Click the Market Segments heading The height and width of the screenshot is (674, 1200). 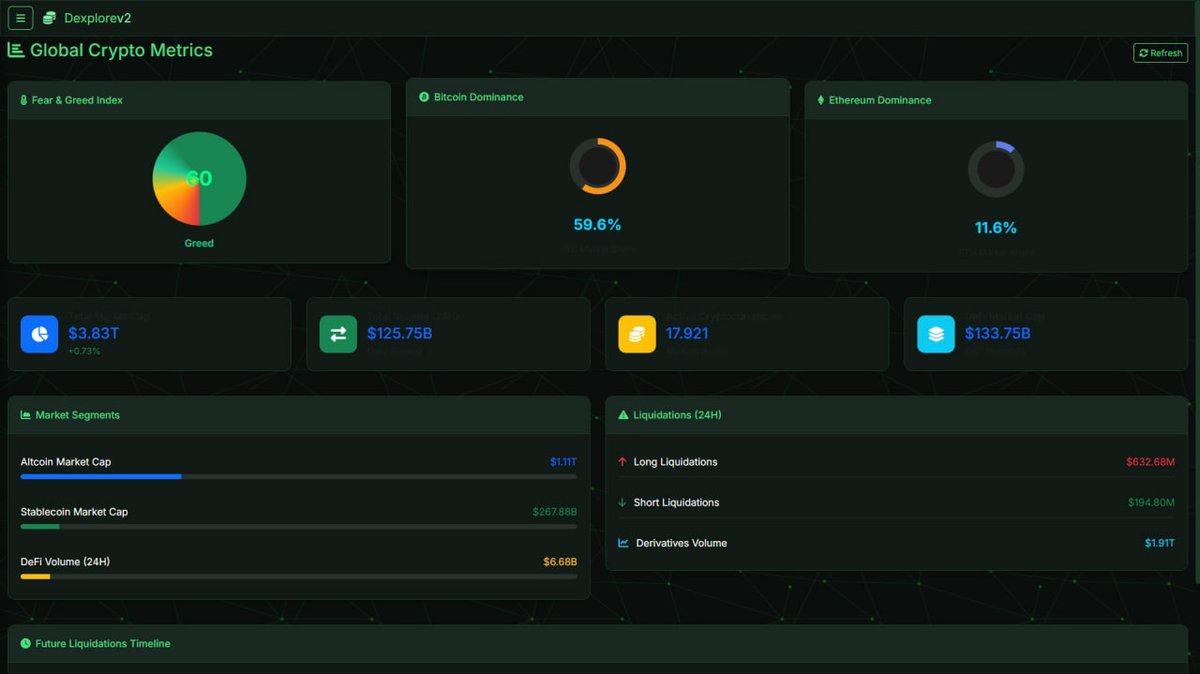click(77, 415)
